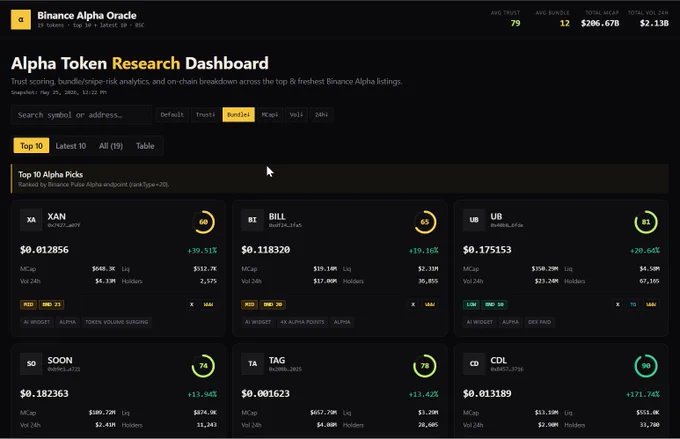Click XAN's BND 23 badge
The image size is (680, 439).
[52, 305]
